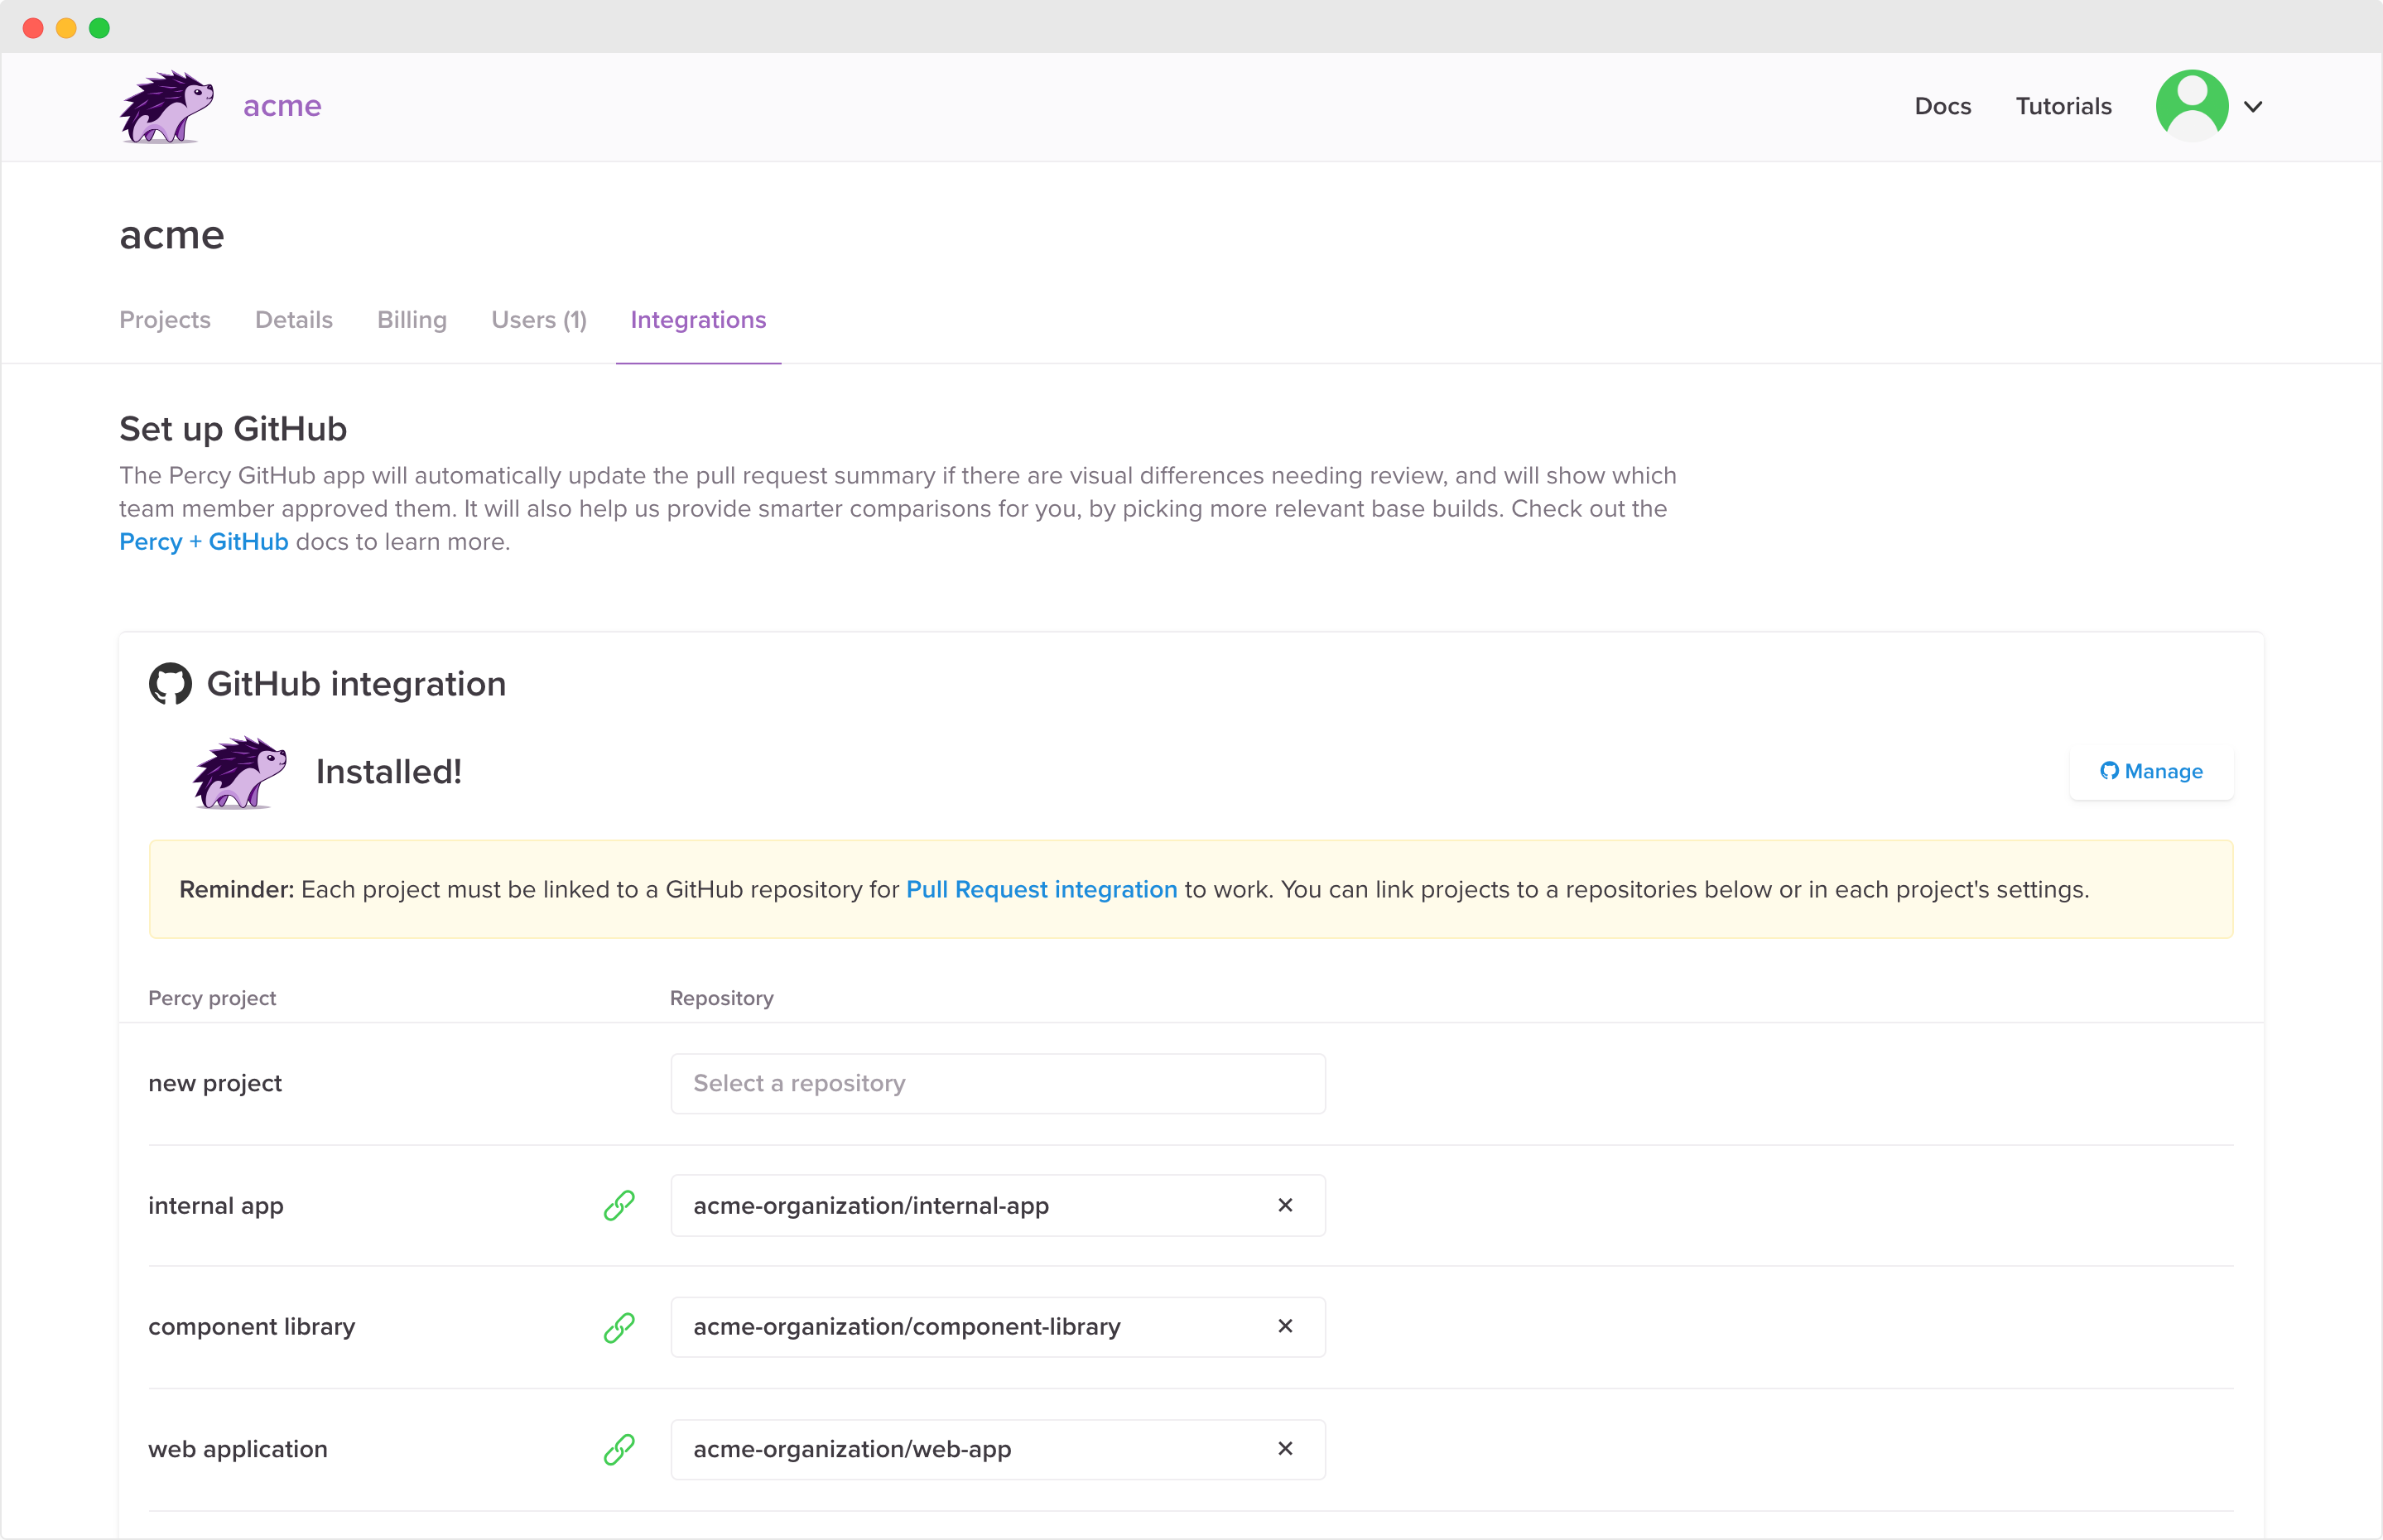Viewport: 2383px width, 1540px height.
Task: Open Tutorials in the top navigation
Action: [2063, 107]
